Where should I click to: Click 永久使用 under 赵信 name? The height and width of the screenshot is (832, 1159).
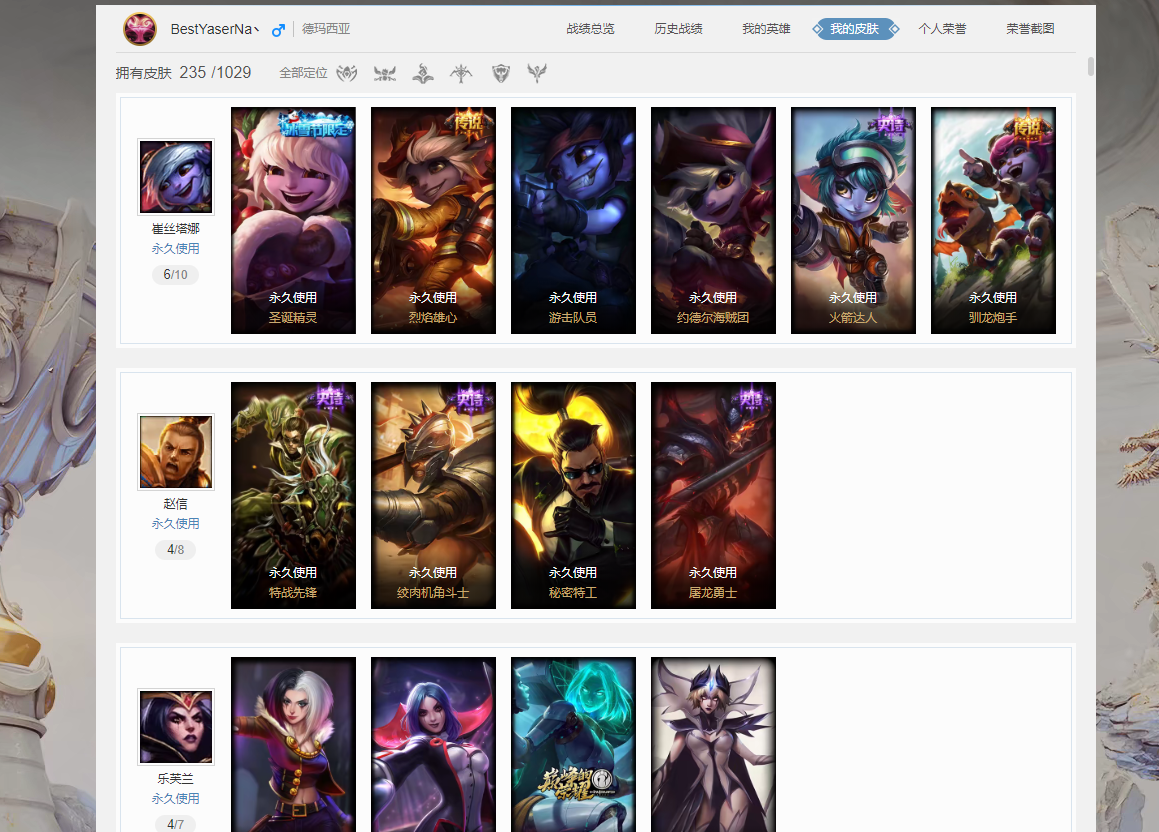(x=176, y=524)
